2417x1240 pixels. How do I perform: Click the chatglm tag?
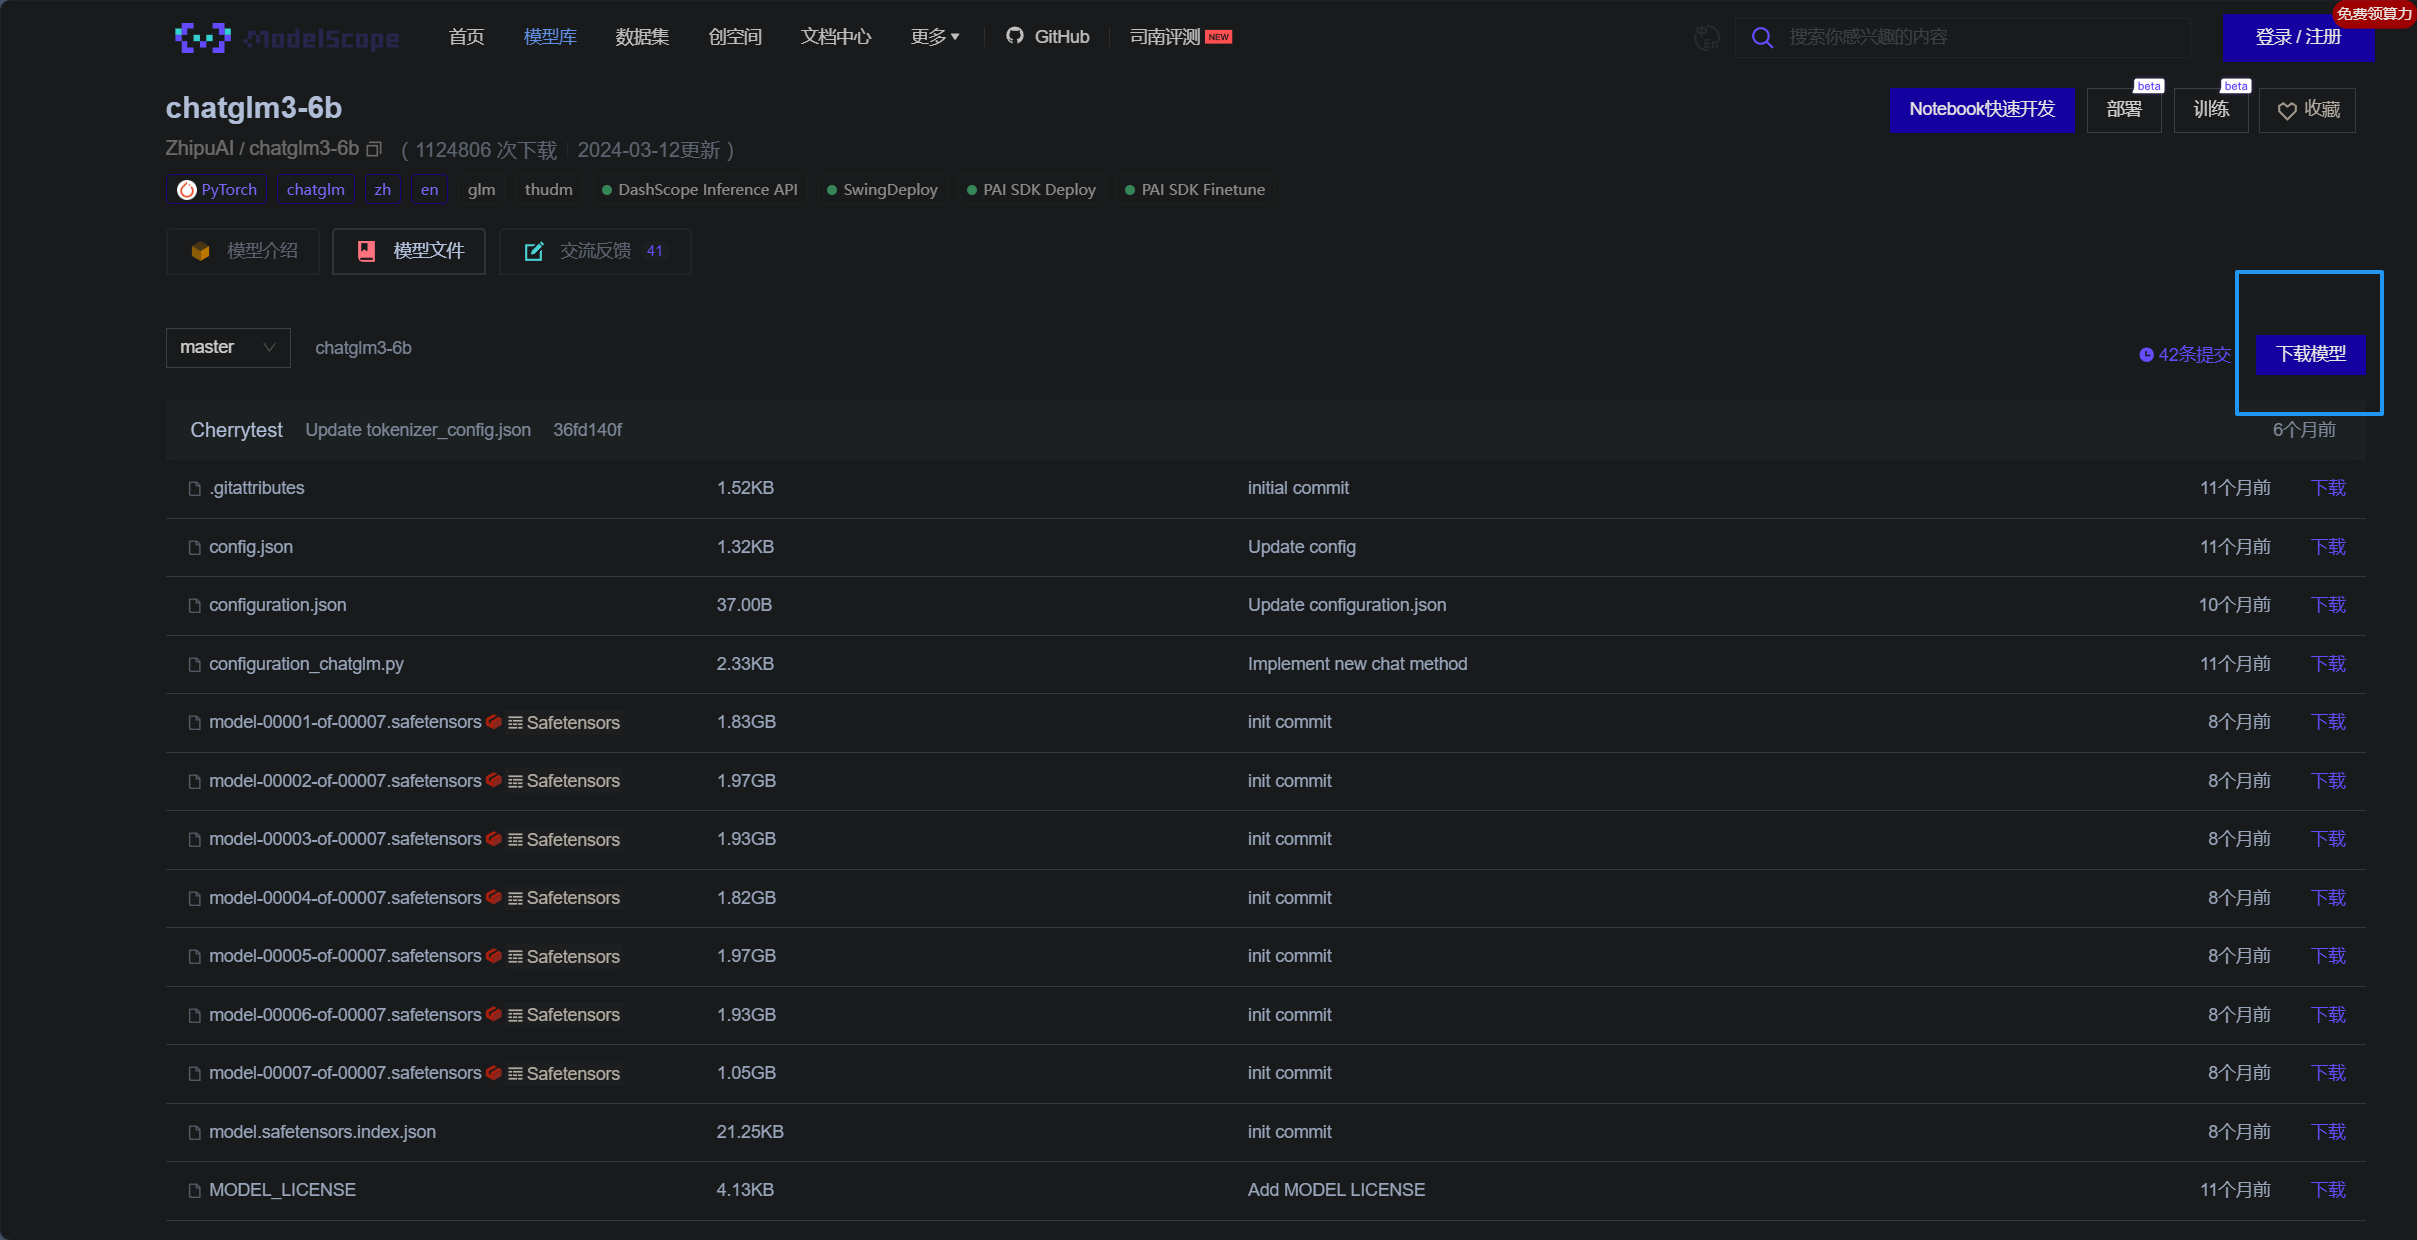pos(315,189)
